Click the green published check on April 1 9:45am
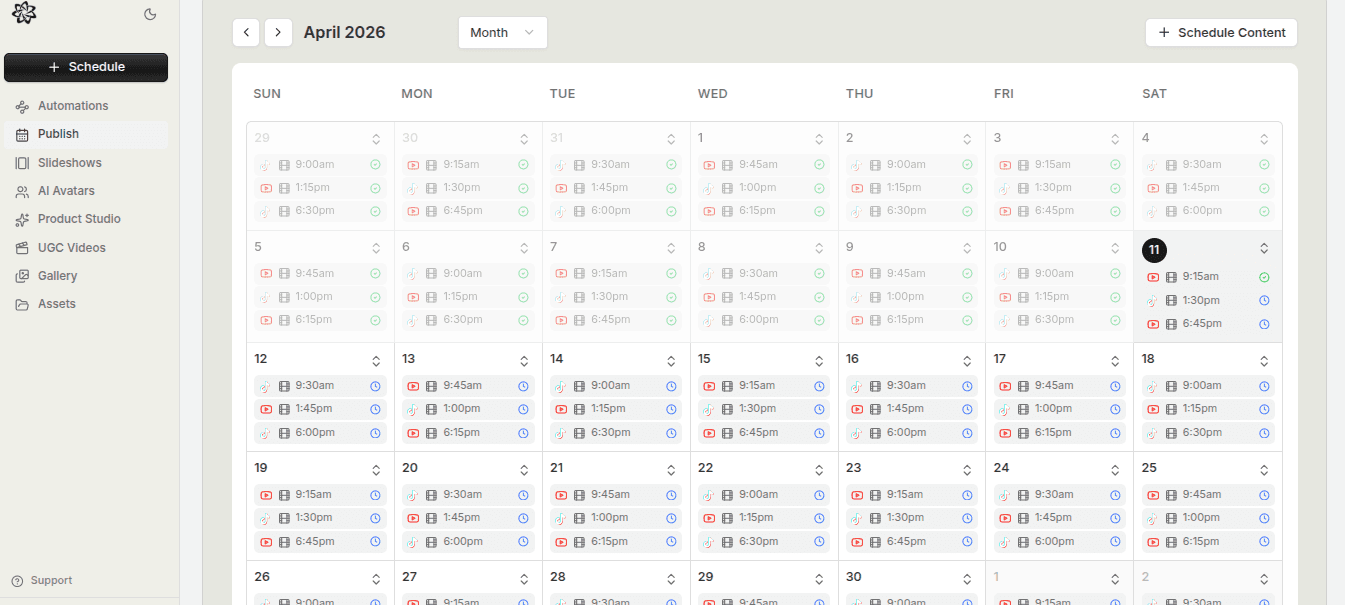The width and height of the screenshot is (1345, 605). click(818, 164)
